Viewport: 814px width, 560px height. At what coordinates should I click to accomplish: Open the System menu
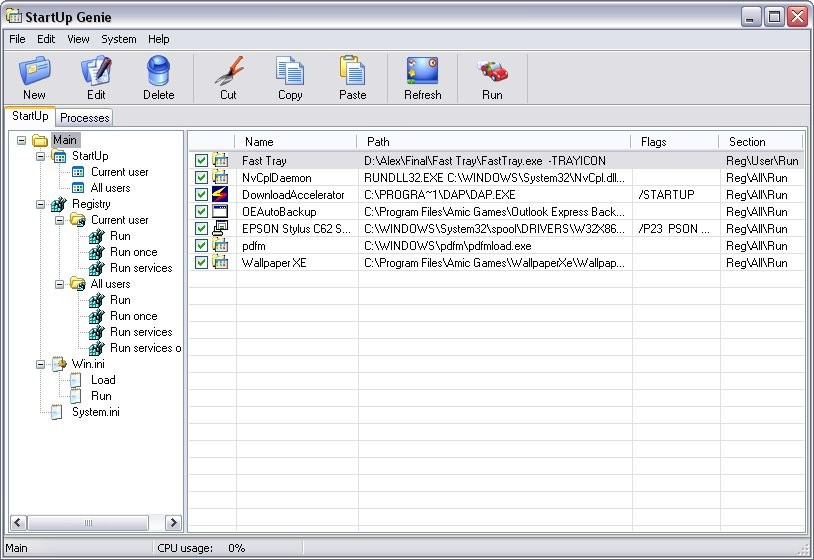118,39
